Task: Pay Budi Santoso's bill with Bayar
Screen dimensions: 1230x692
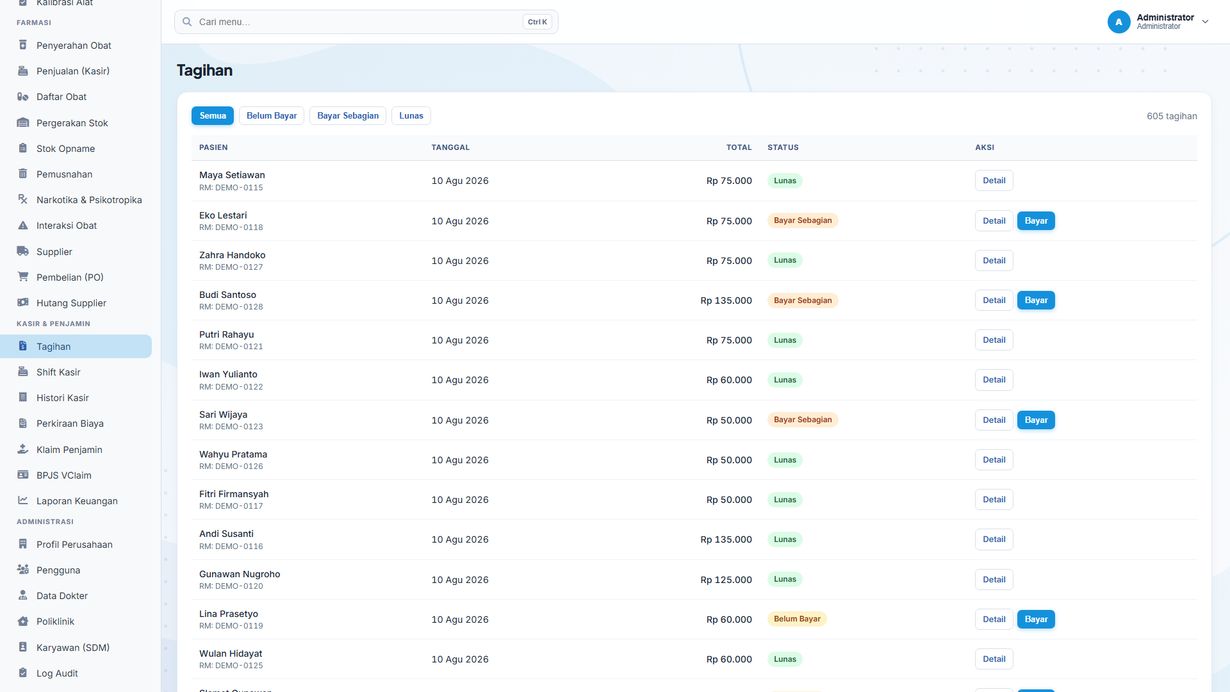Action: (1036, 300)
